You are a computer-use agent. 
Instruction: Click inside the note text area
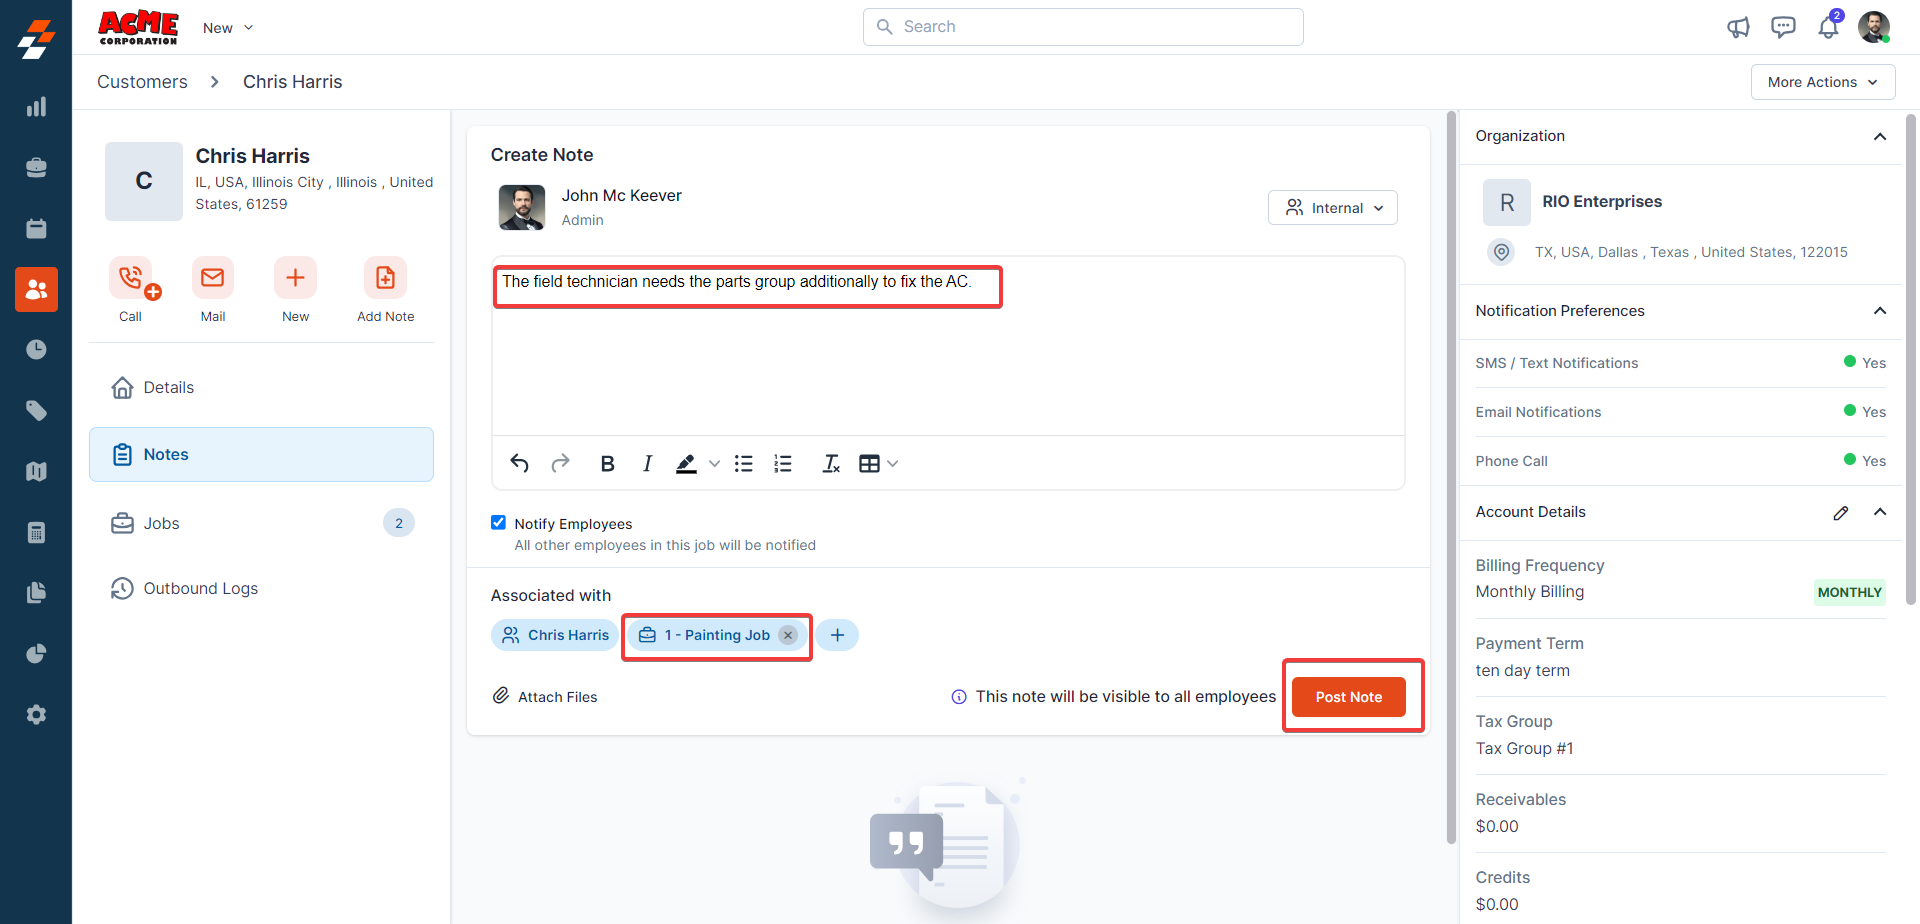pyautogui.click(x=948, y=346)
